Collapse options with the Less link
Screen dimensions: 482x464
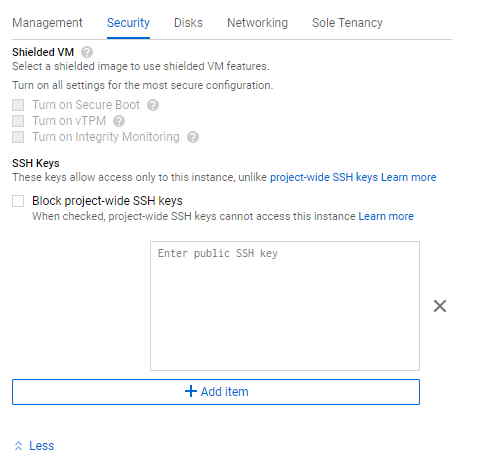coord(35,446)
